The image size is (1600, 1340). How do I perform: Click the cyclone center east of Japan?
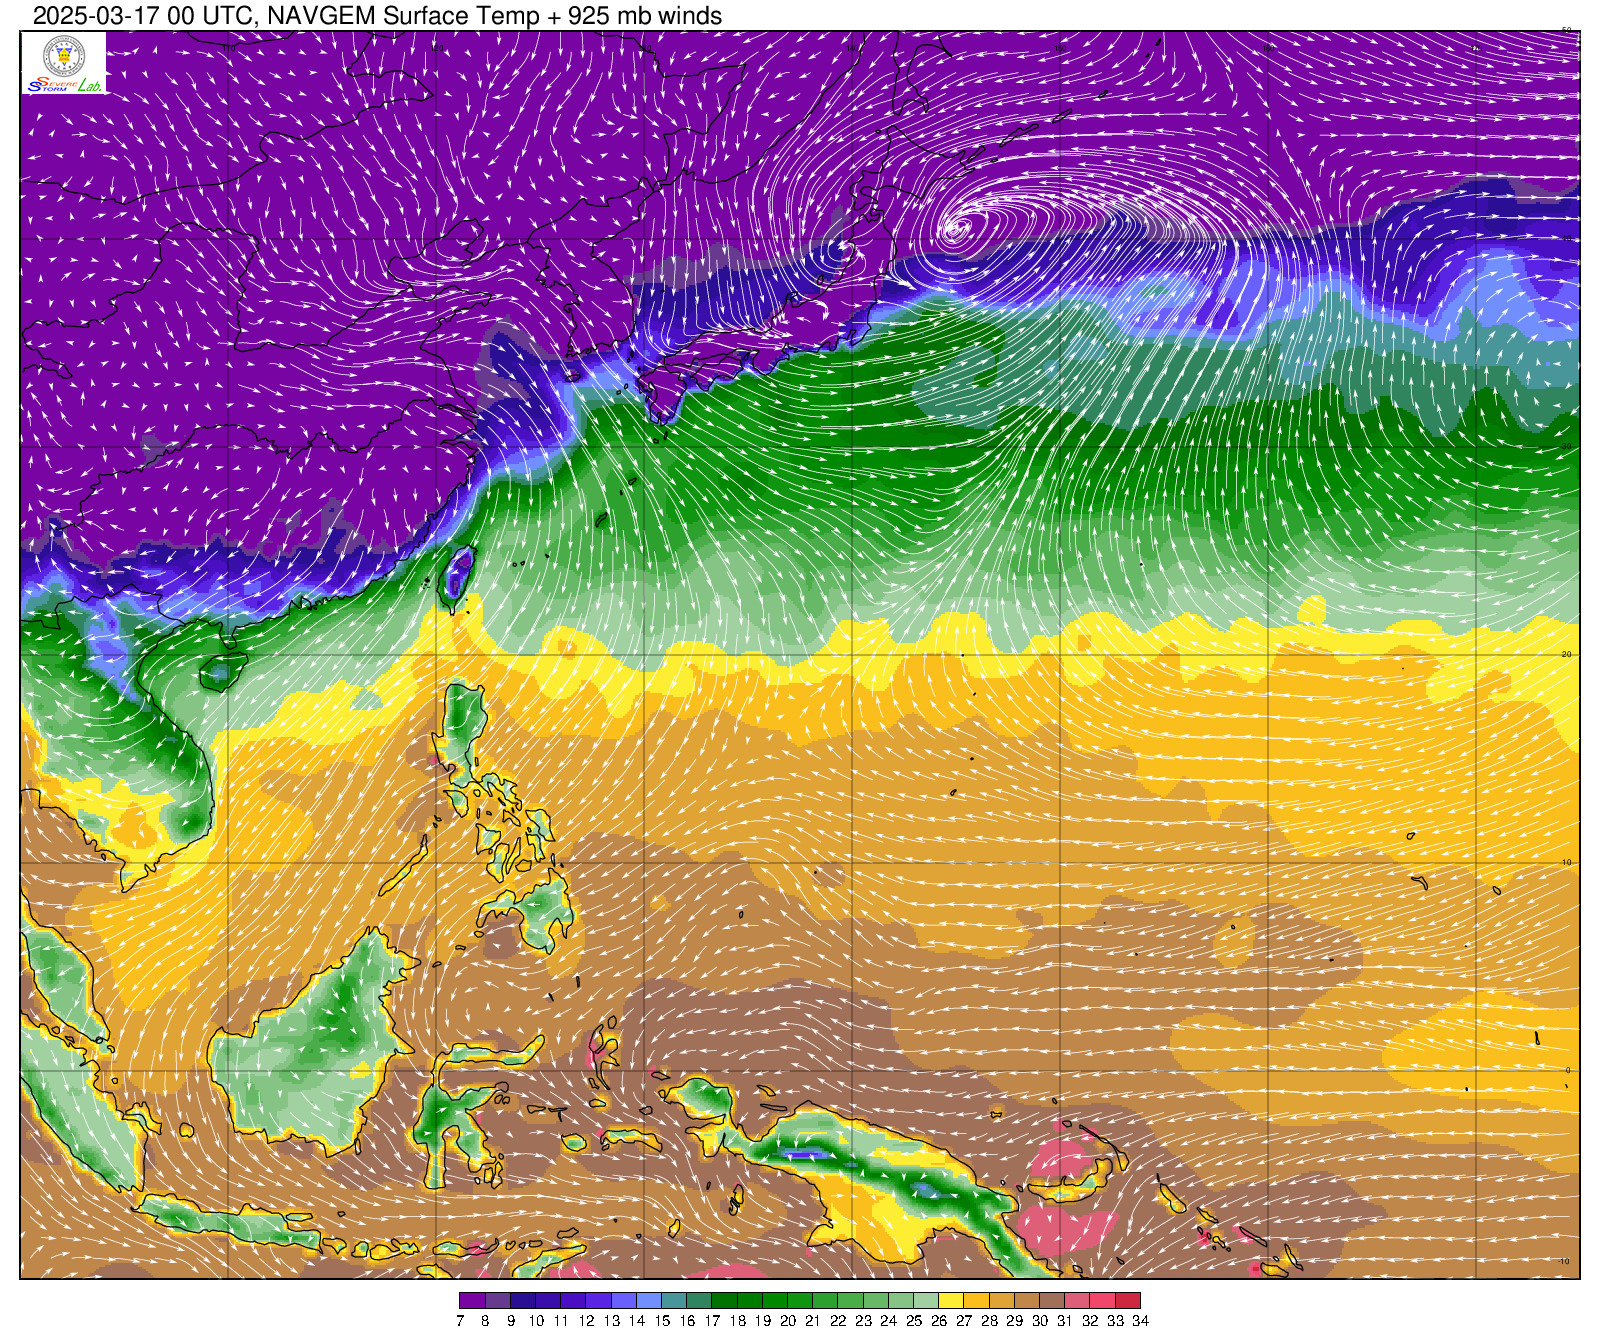point(955,229)
